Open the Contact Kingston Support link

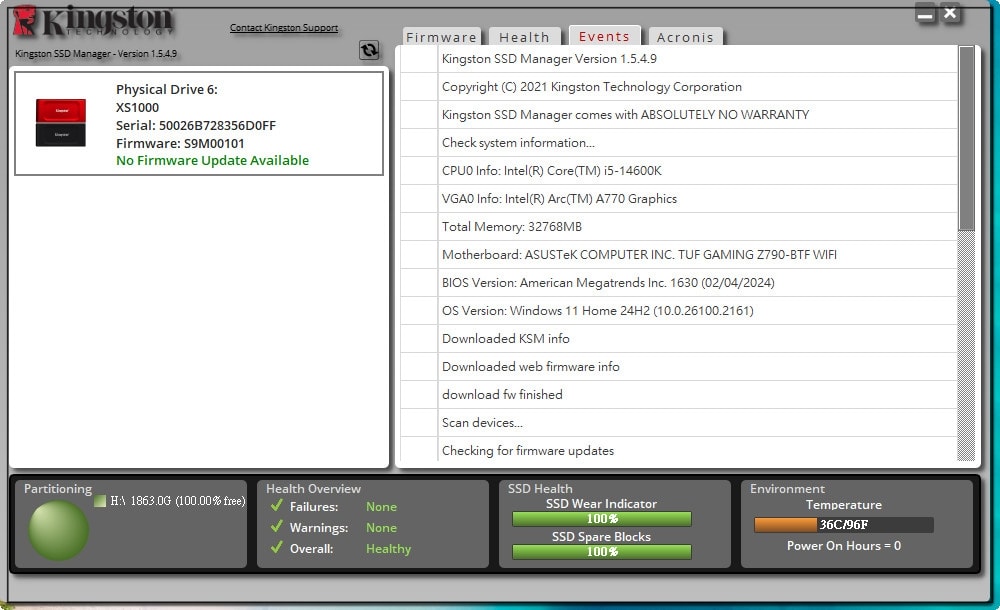284,27
